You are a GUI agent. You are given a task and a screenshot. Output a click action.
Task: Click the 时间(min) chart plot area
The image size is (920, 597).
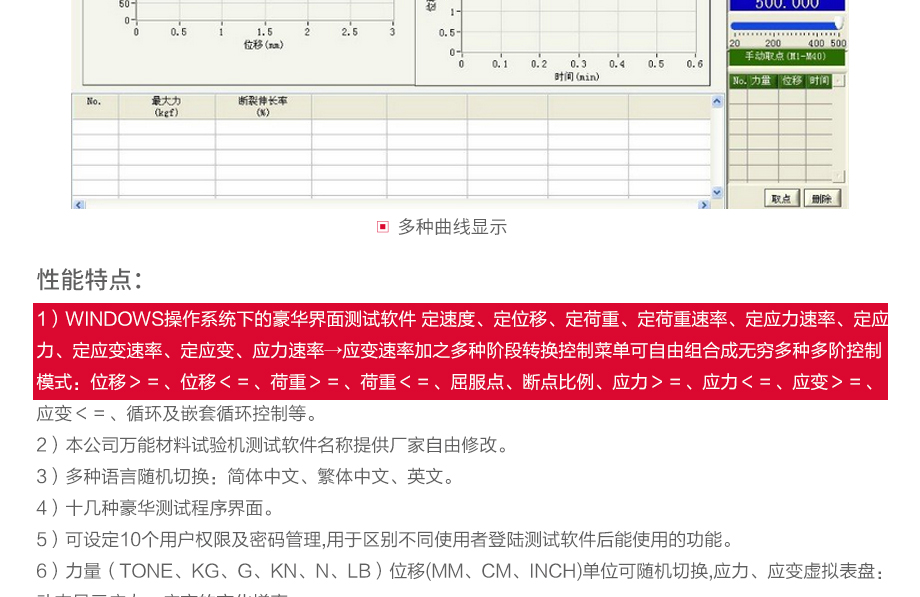click(x=580, y=25)
